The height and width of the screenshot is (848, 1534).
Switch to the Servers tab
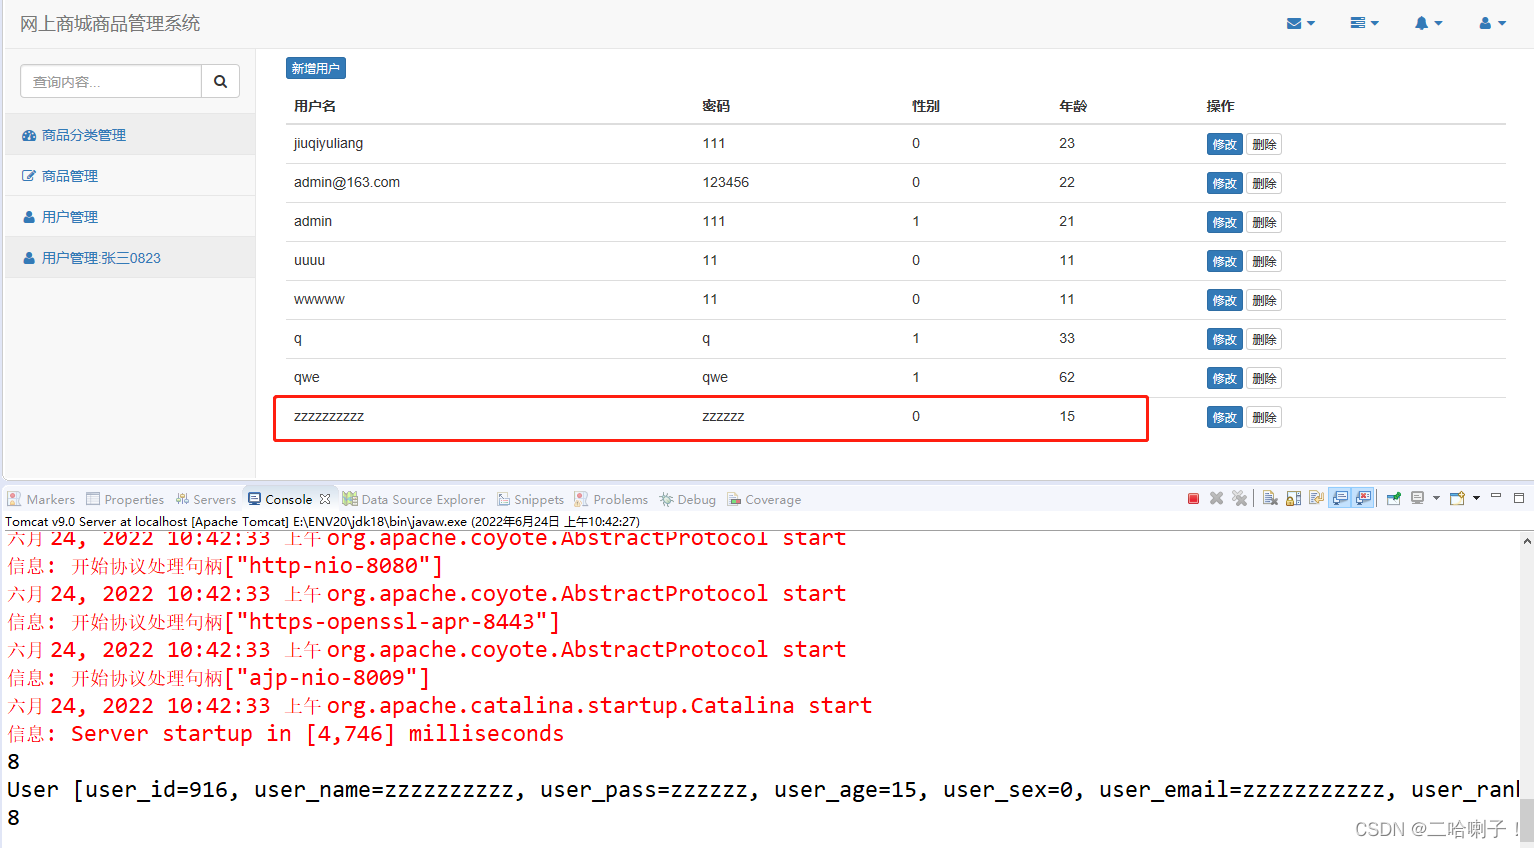(205, 499)
